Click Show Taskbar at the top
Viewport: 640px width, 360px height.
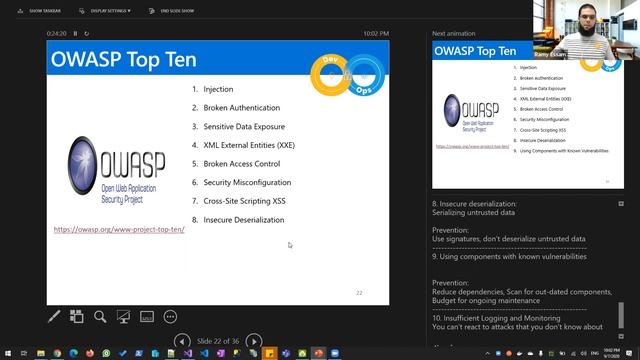(x=40, y=11)
